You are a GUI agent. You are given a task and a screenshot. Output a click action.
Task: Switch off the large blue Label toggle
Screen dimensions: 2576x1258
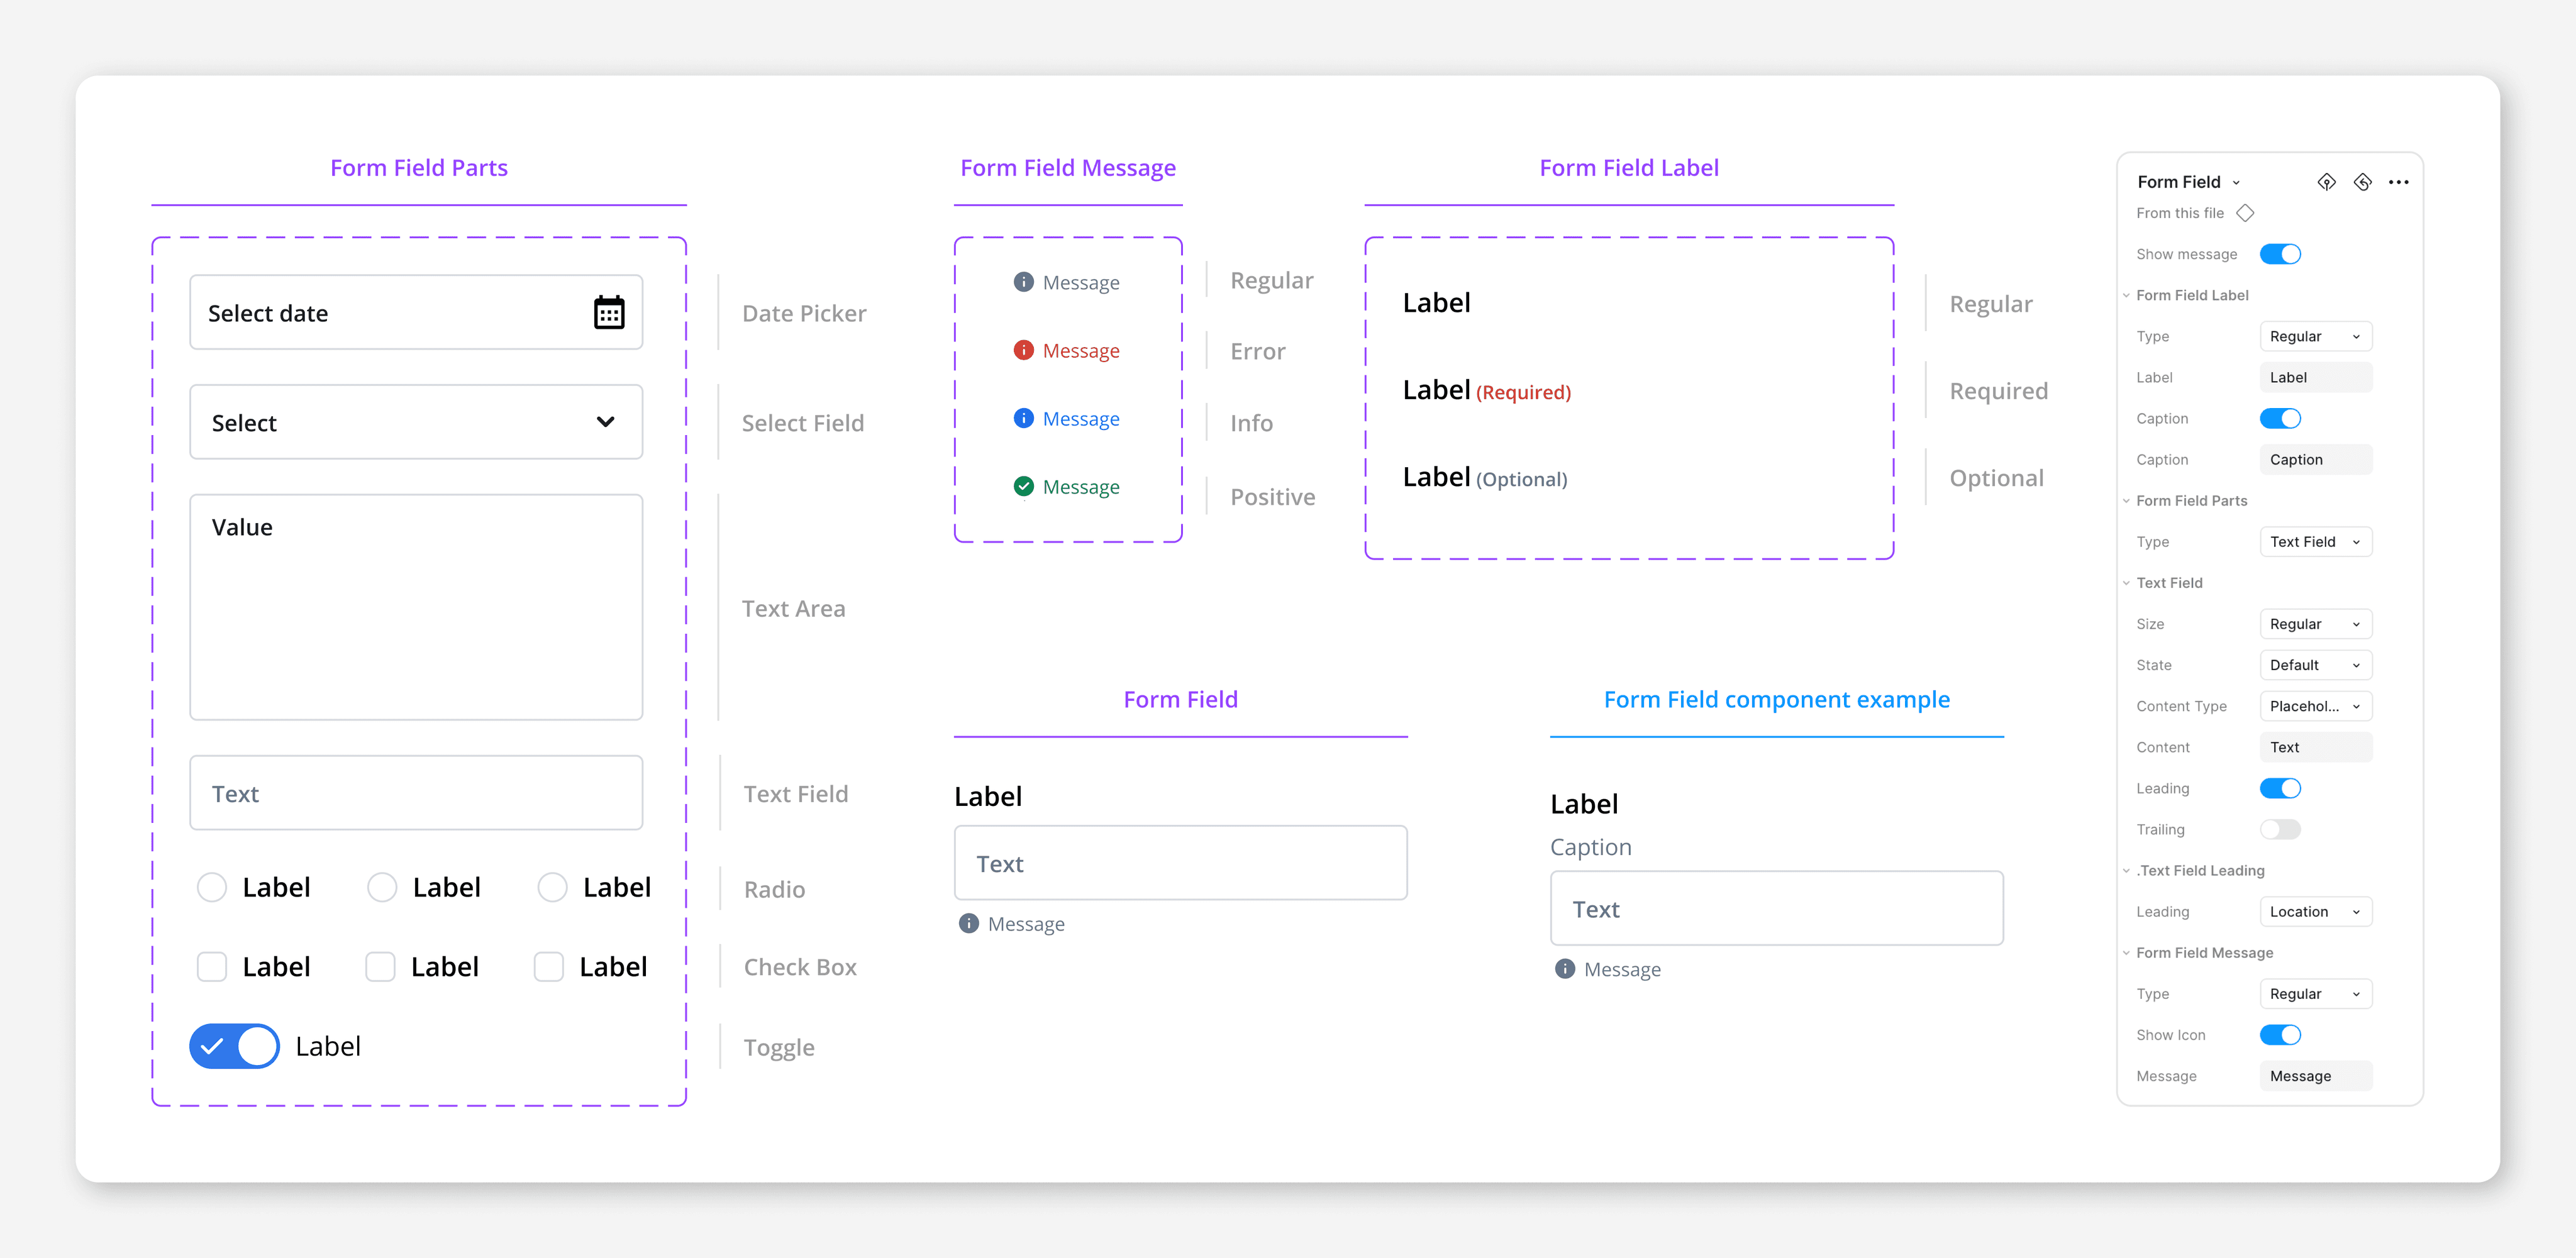234,1046
